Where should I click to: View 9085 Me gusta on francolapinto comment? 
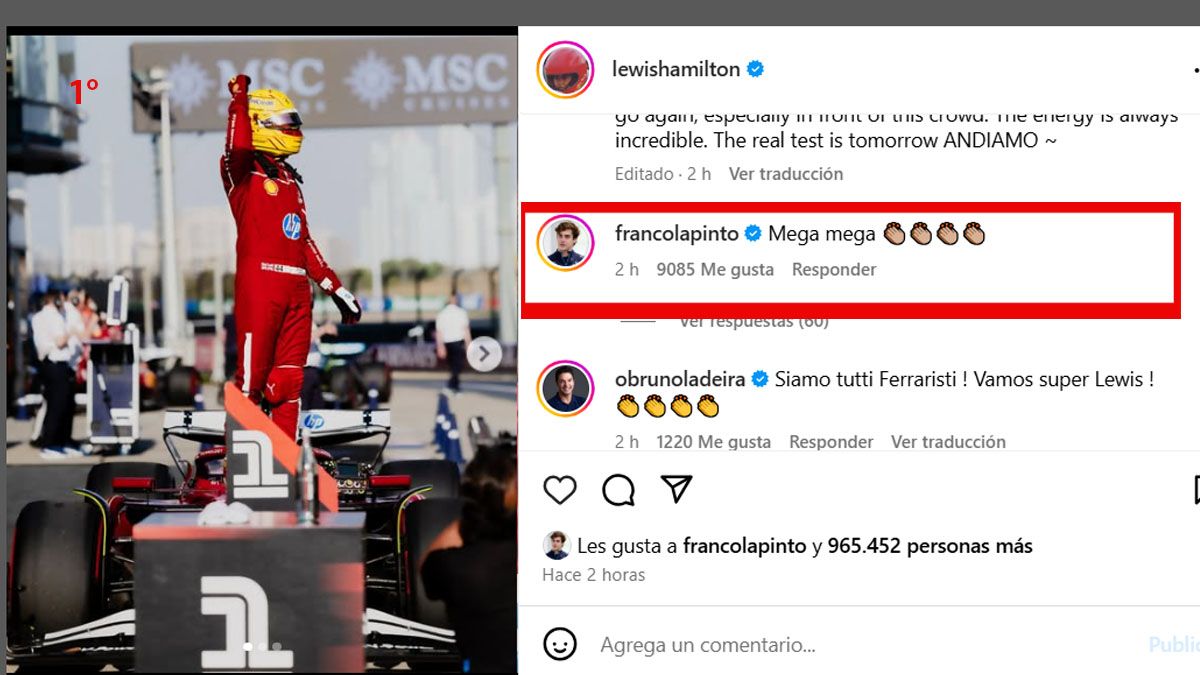pos(715,270)
